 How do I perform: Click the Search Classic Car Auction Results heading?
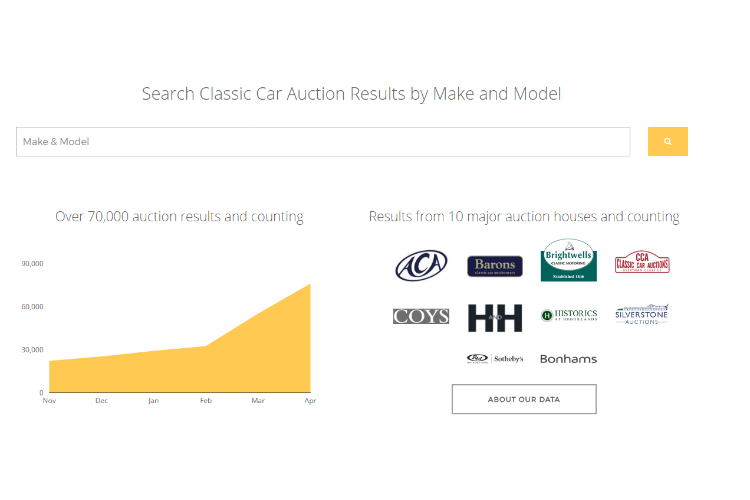tap(352, 94)
